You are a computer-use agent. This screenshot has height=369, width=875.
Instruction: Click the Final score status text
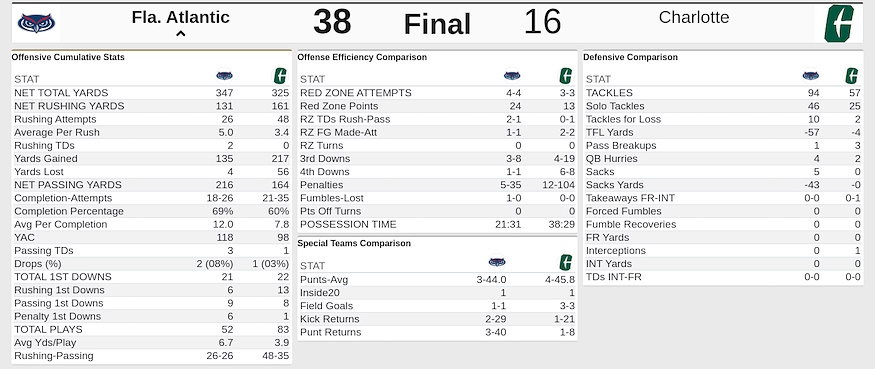pos(437,25)
